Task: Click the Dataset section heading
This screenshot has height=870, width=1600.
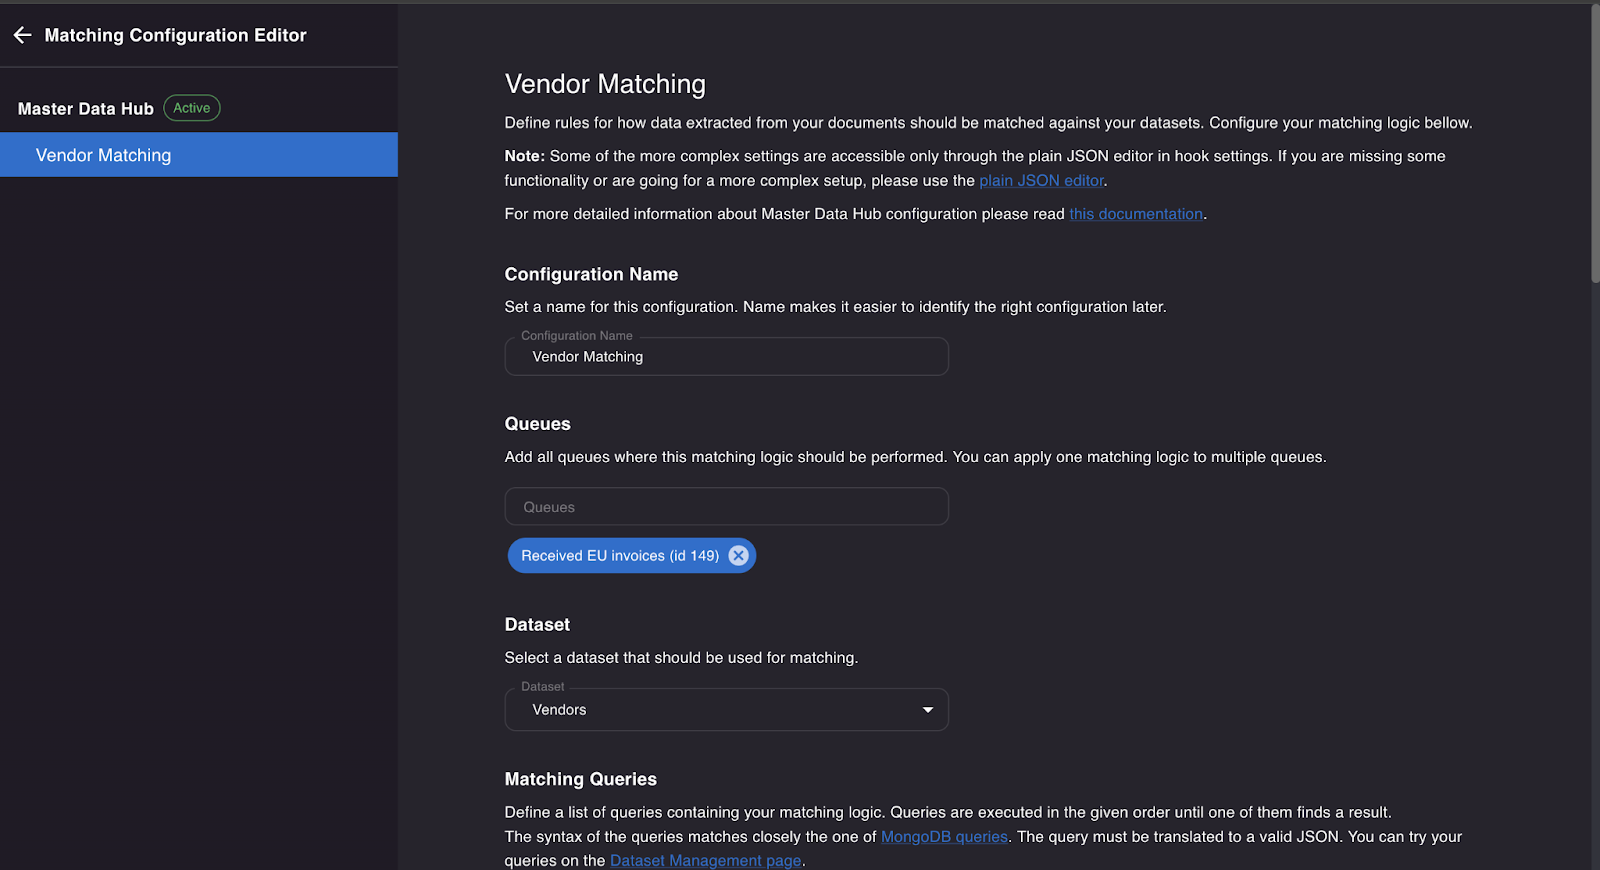Action: click(537, 625)
